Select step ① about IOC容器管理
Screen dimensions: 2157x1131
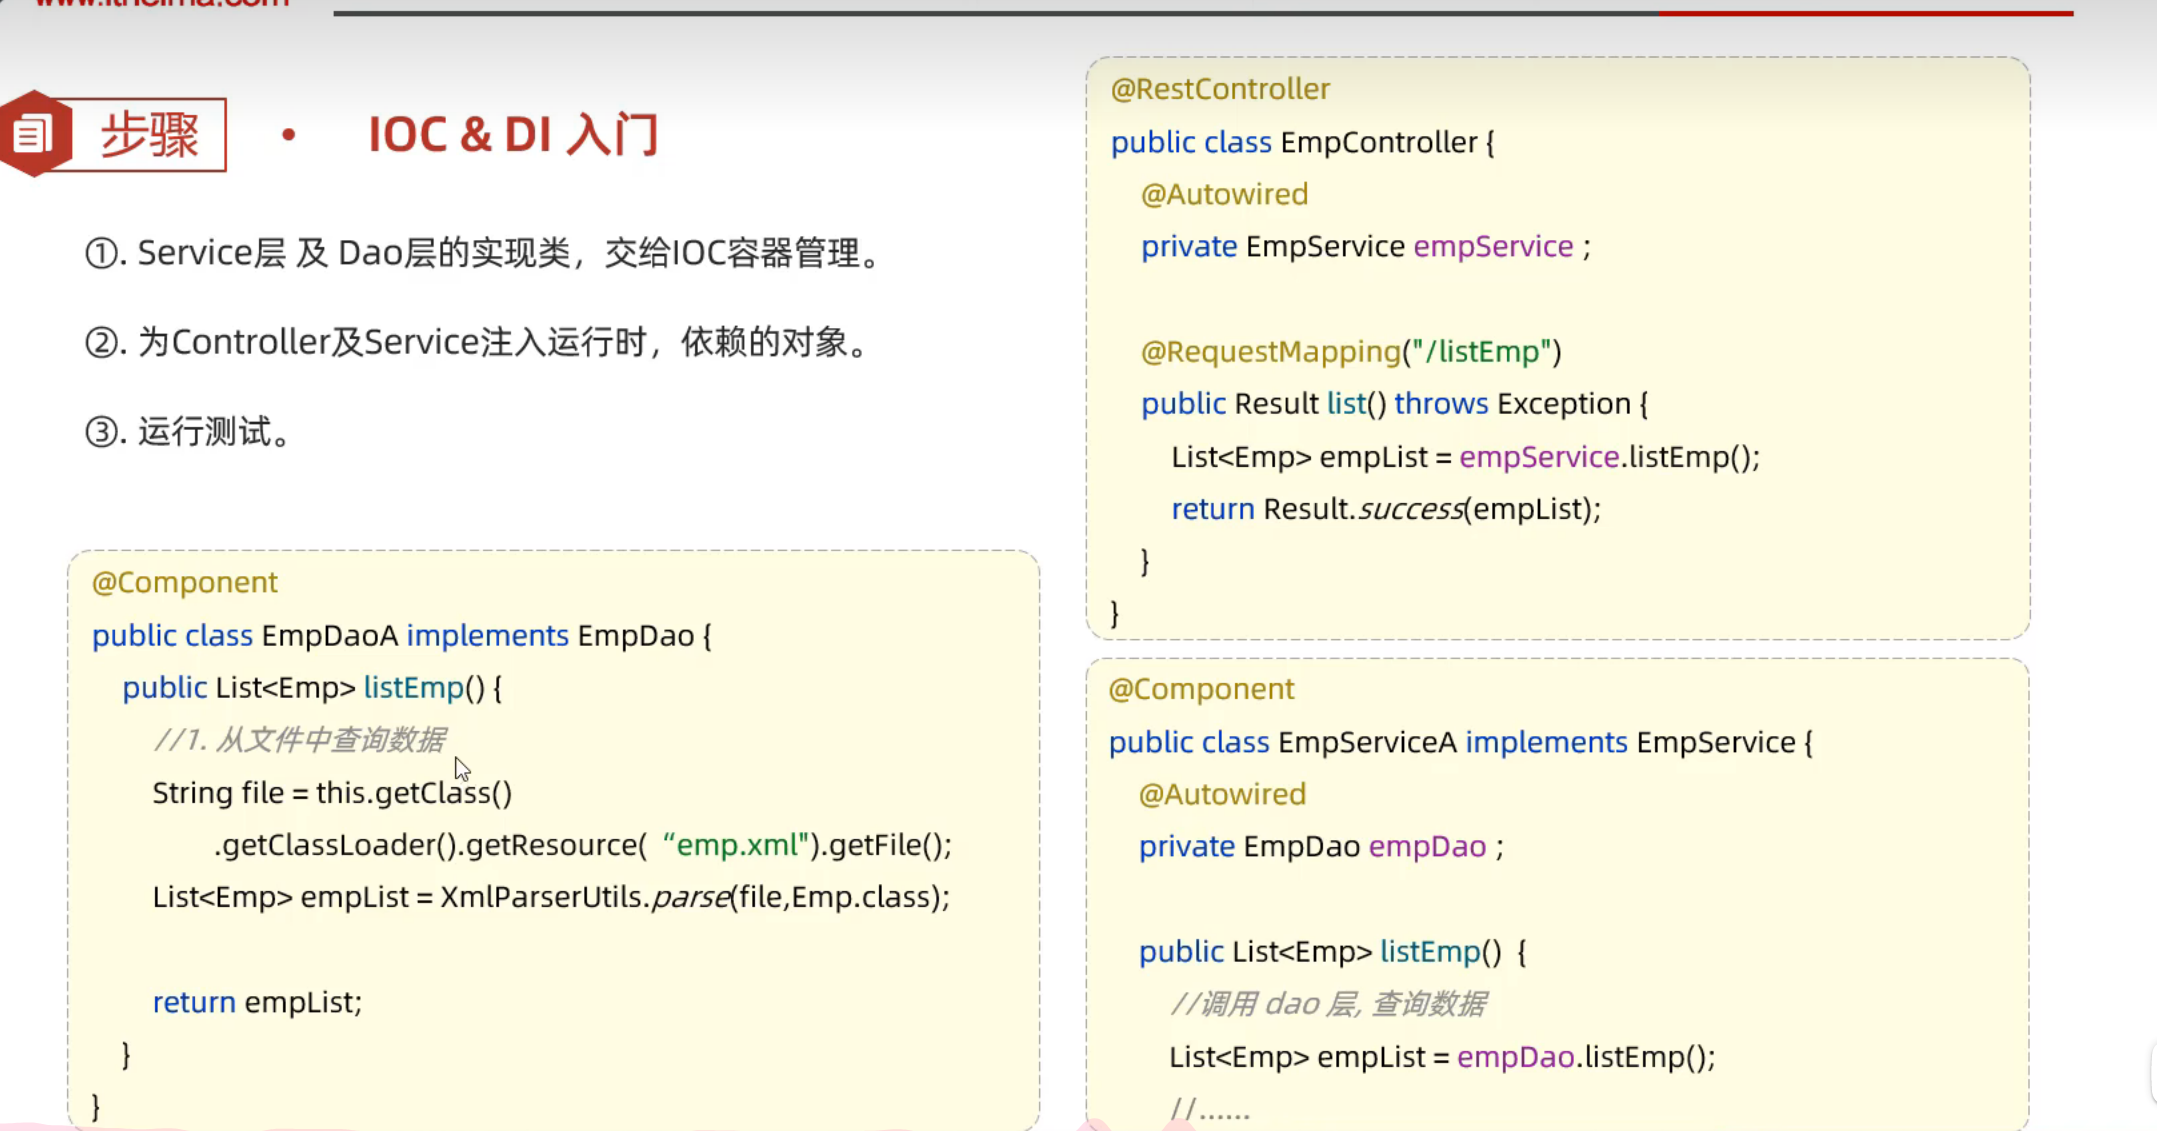point(484,253)
